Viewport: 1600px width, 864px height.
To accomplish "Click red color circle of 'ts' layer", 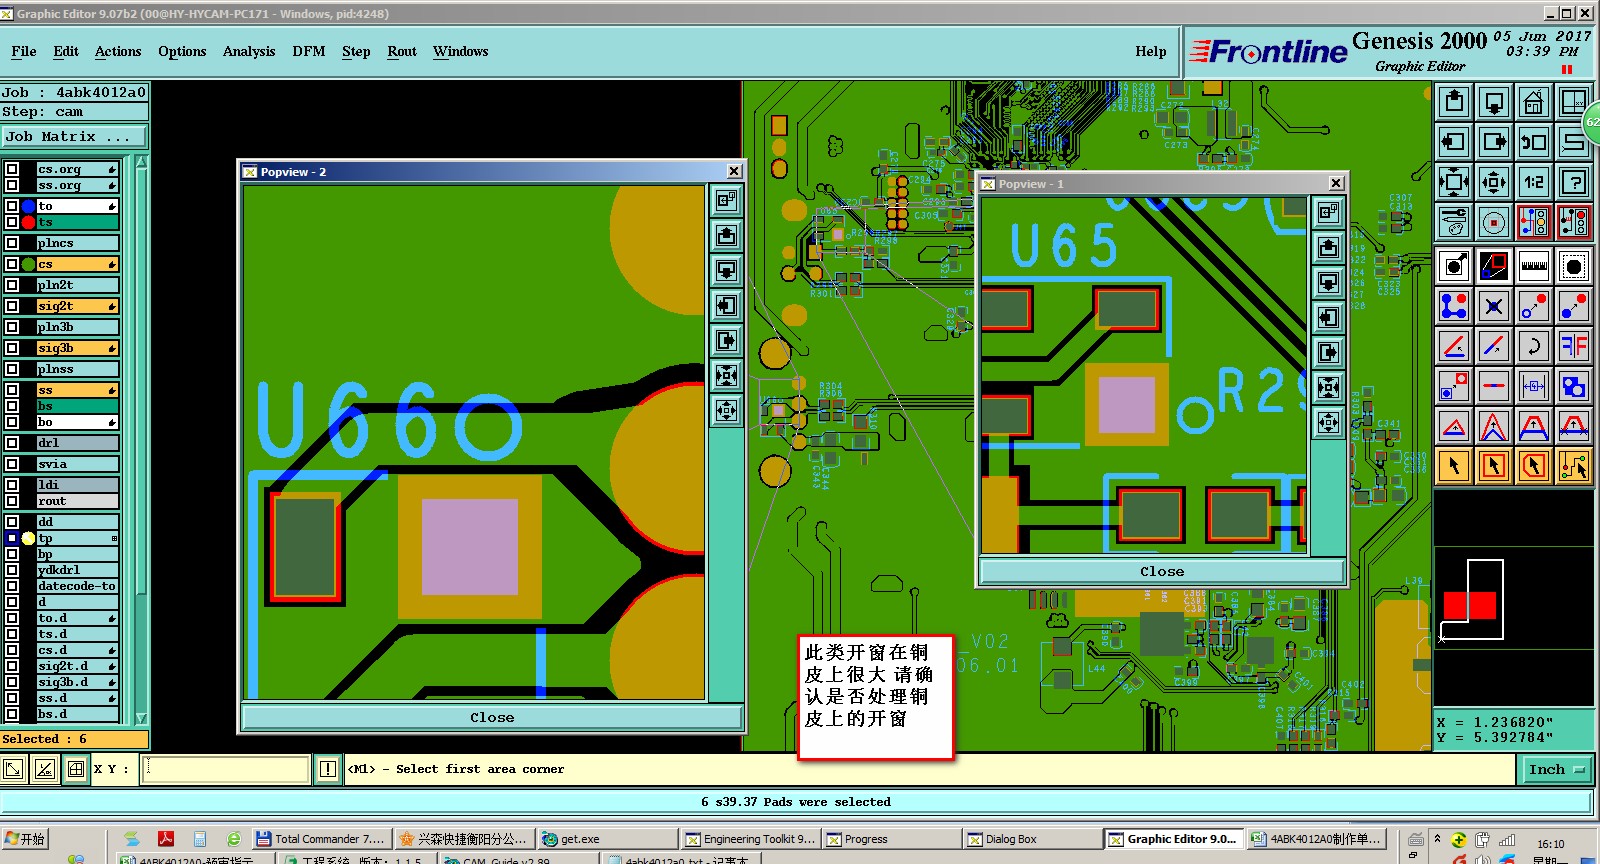I will [28, 222].
